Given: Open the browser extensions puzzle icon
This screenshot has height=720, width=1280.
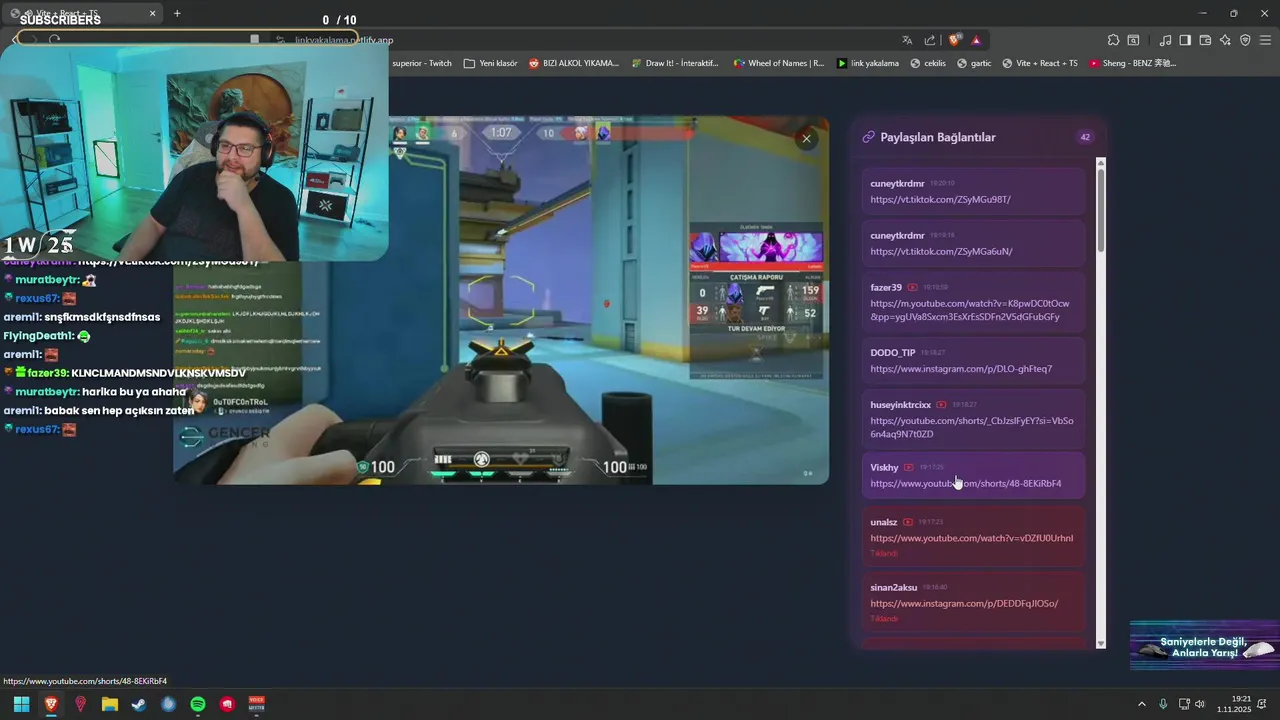Looking at the screenshot, I should (x=1113, y=40).
